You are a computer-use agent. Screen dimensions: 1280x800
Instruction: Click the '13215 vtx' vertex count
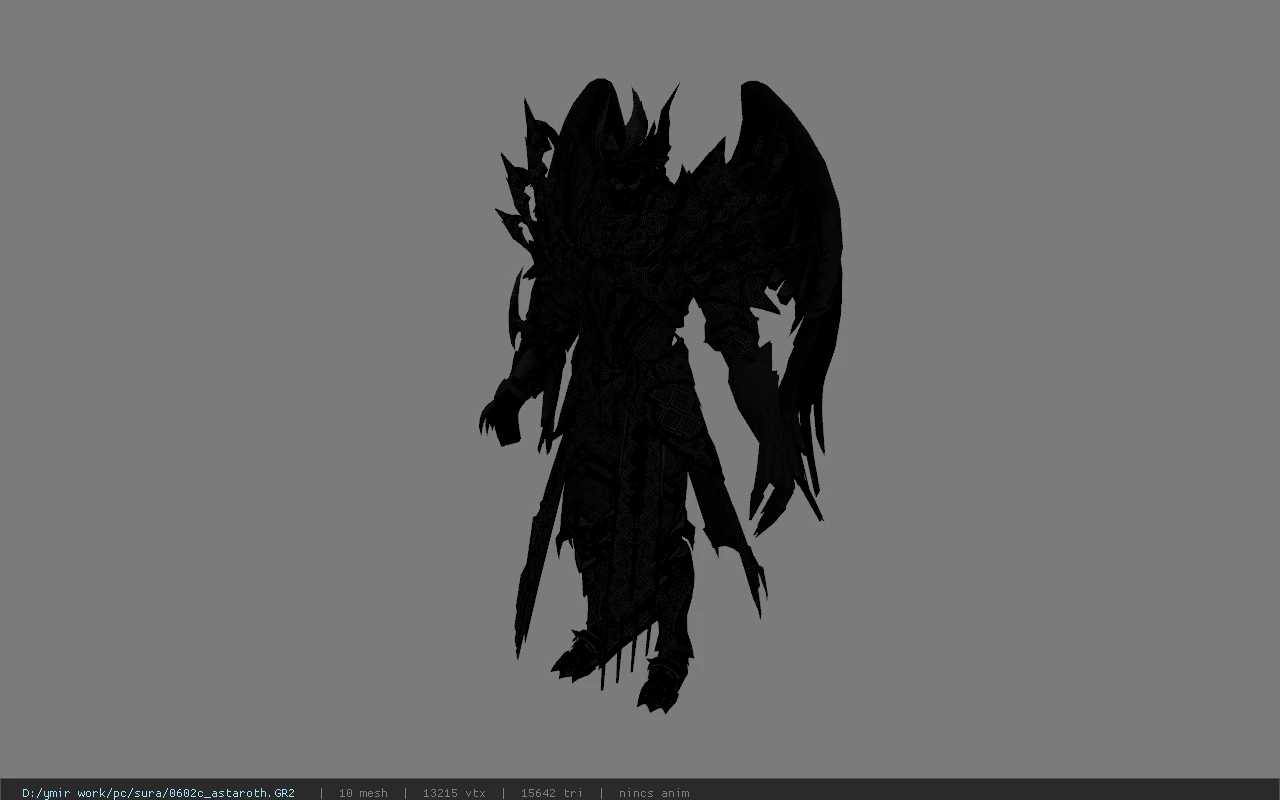pyautogui.click(x=454, y=793)
